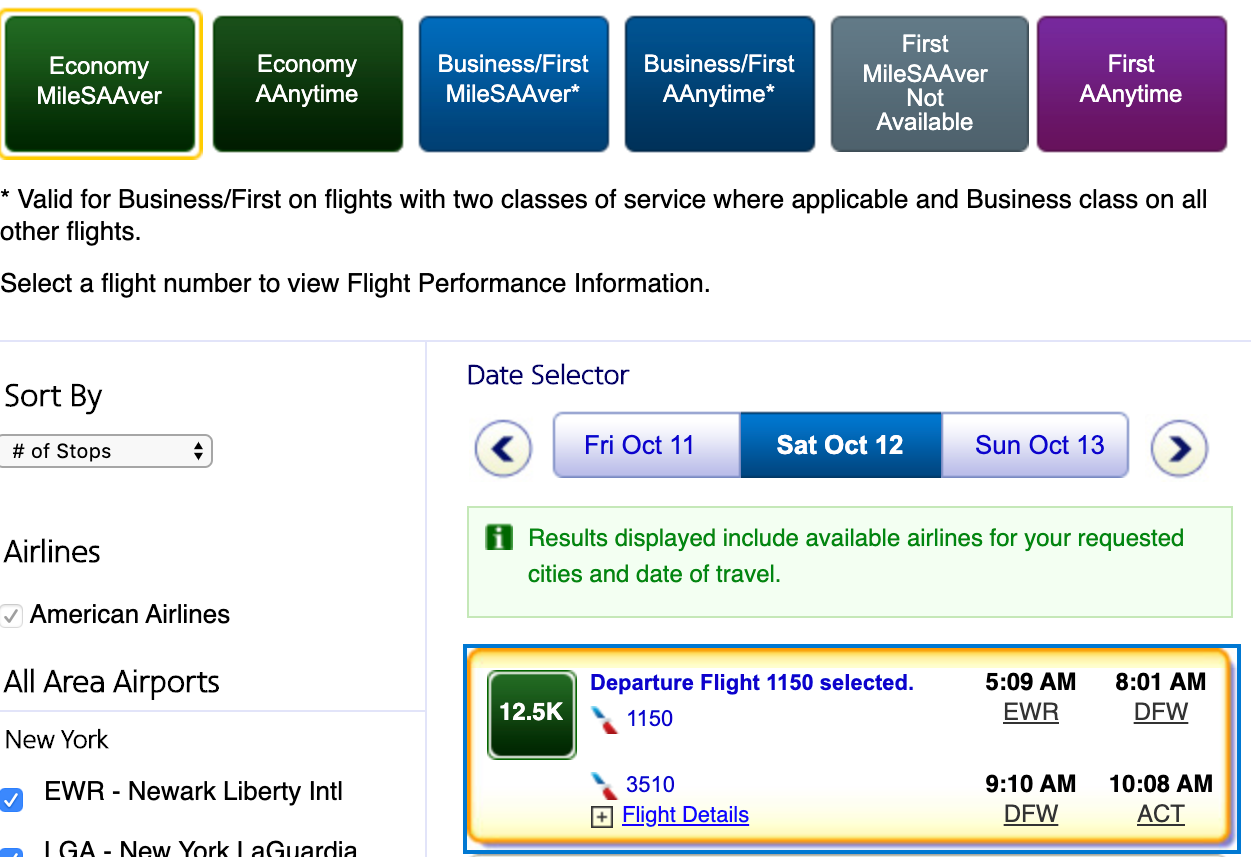Screen dimensions: 1251x857
Task: Click the next date arrow icon
Action: coord(1179,447)
